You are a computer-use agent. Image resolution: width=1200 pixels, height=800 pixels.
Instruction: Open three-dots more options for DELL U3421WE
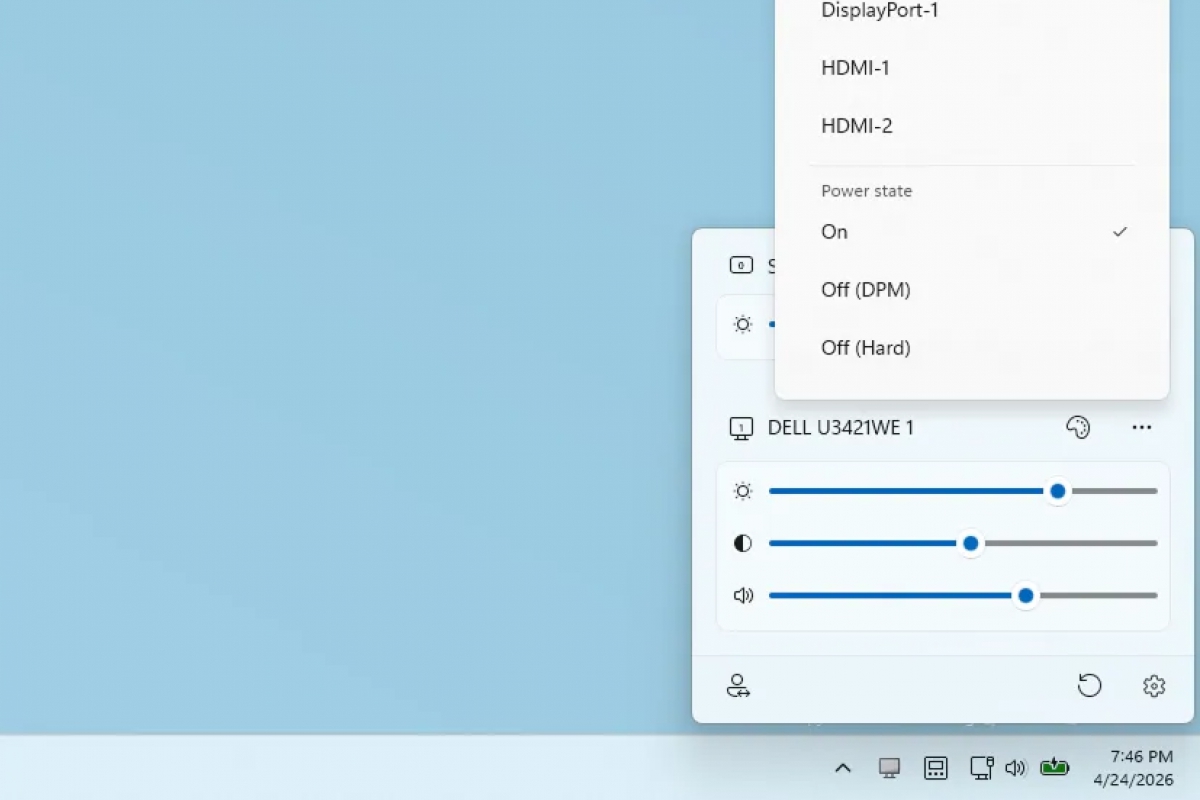point(1142,428)
